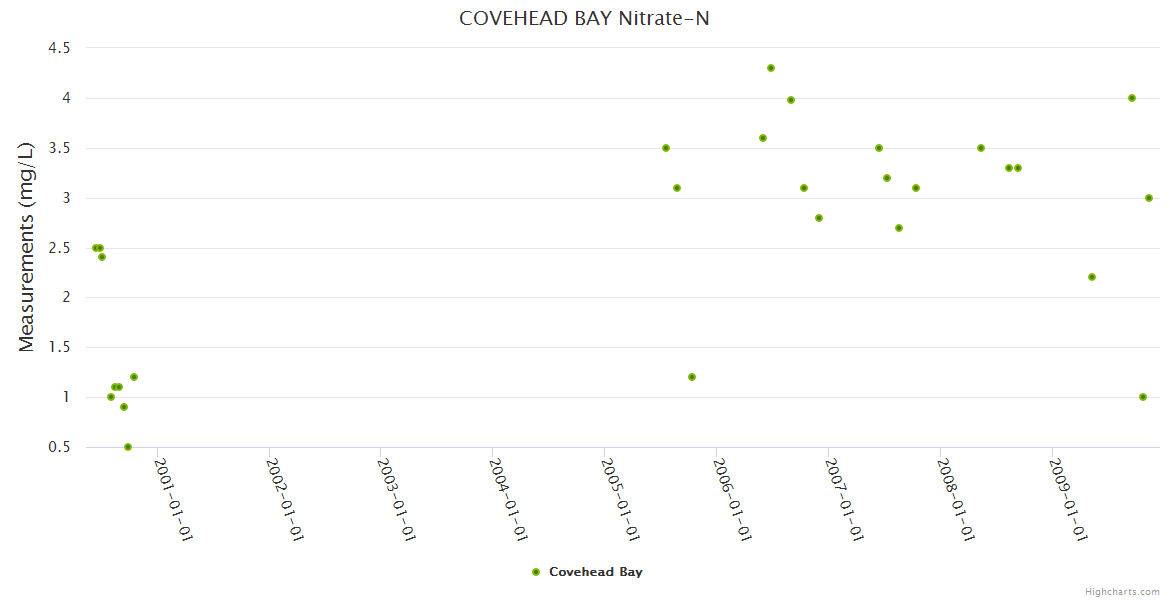Viewport: 1170px width, 600px height.
Task: Click the Measurements (mg/L) y-axis title
Action: (x=27, y=248)
